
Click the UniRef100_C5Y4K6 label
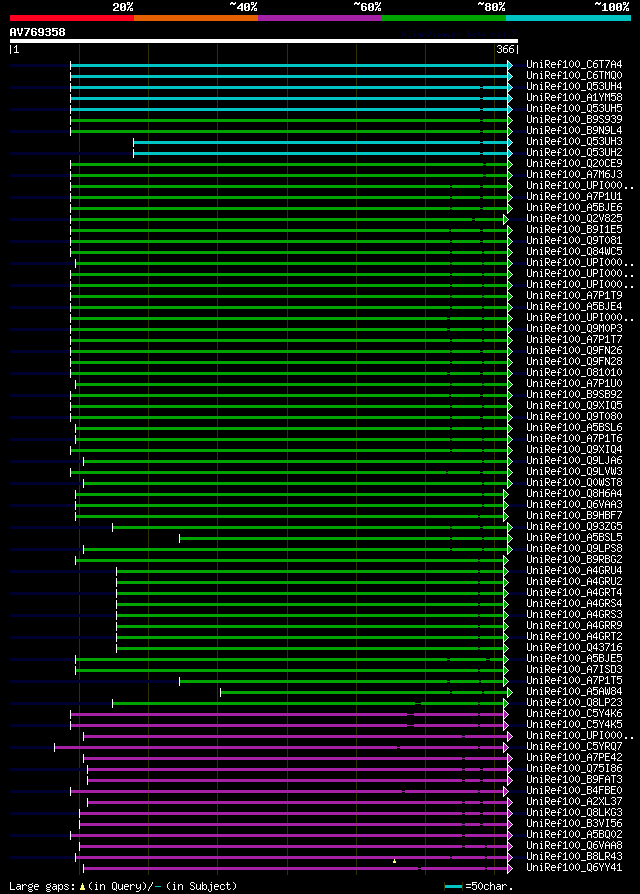point(574,714)
